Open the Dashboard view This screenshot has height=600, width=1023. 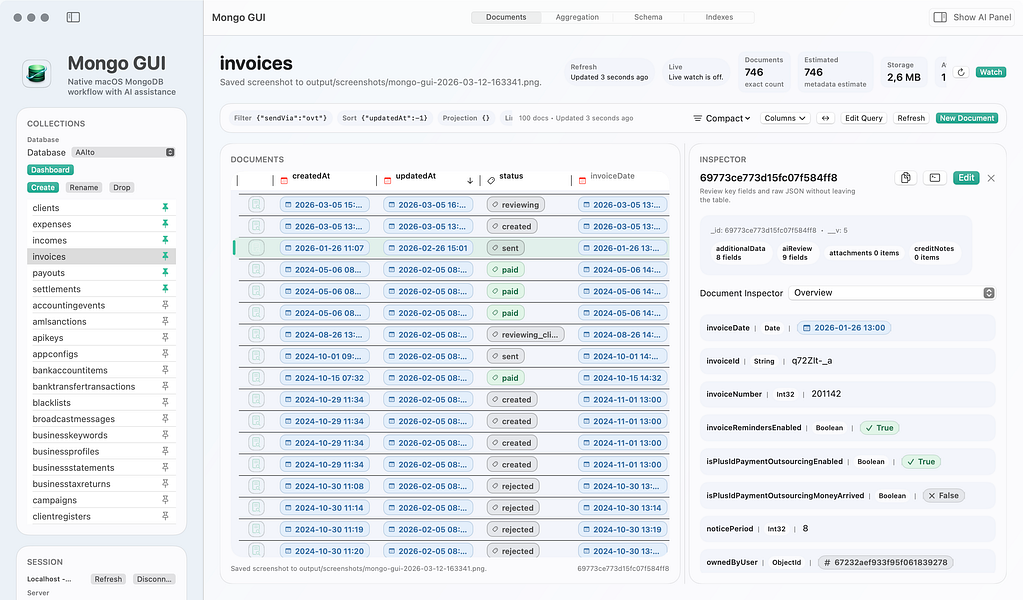pos(50,170)
